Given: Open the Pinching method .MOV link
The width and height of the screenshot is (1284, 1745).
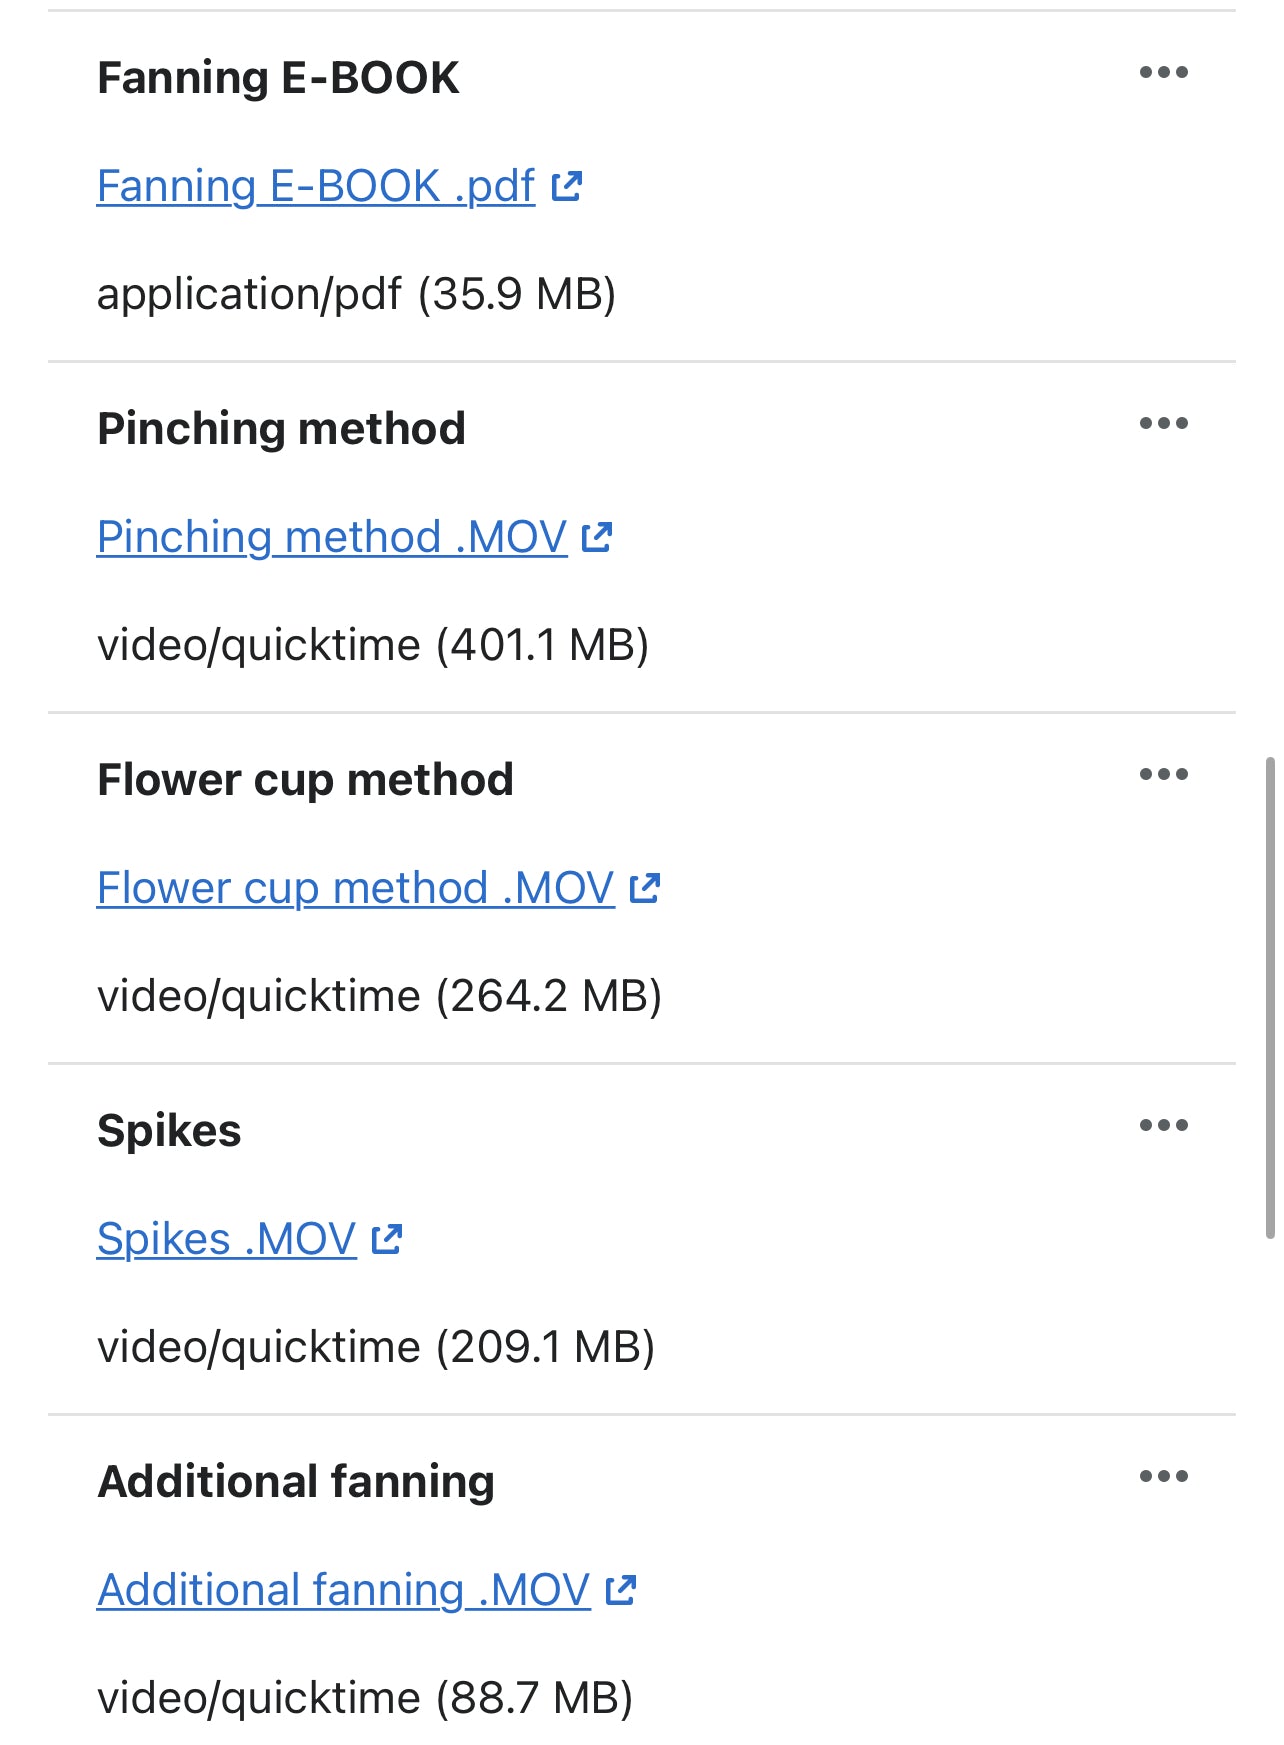Looking at the screenshot, I should (332, 538).
